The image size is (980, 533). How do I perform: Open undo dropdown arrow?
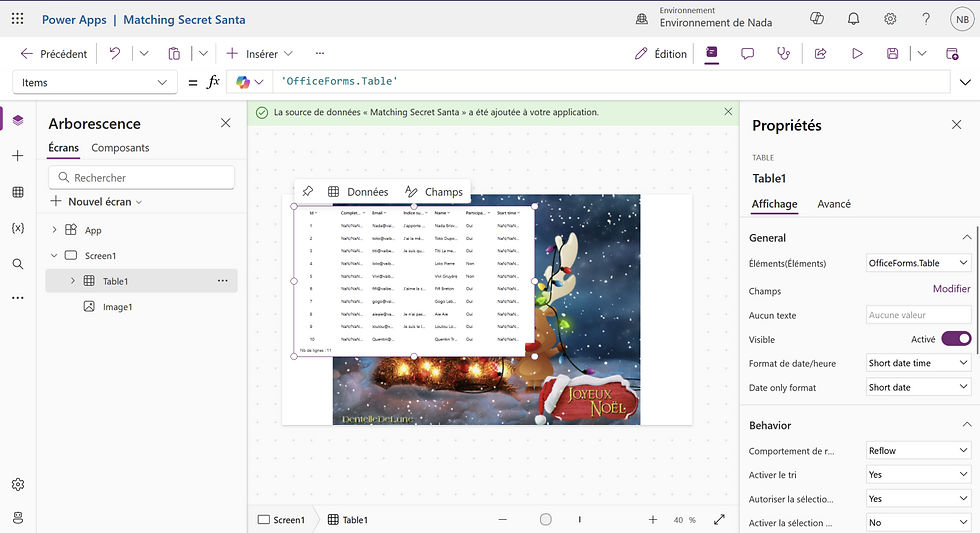(144, 54)
